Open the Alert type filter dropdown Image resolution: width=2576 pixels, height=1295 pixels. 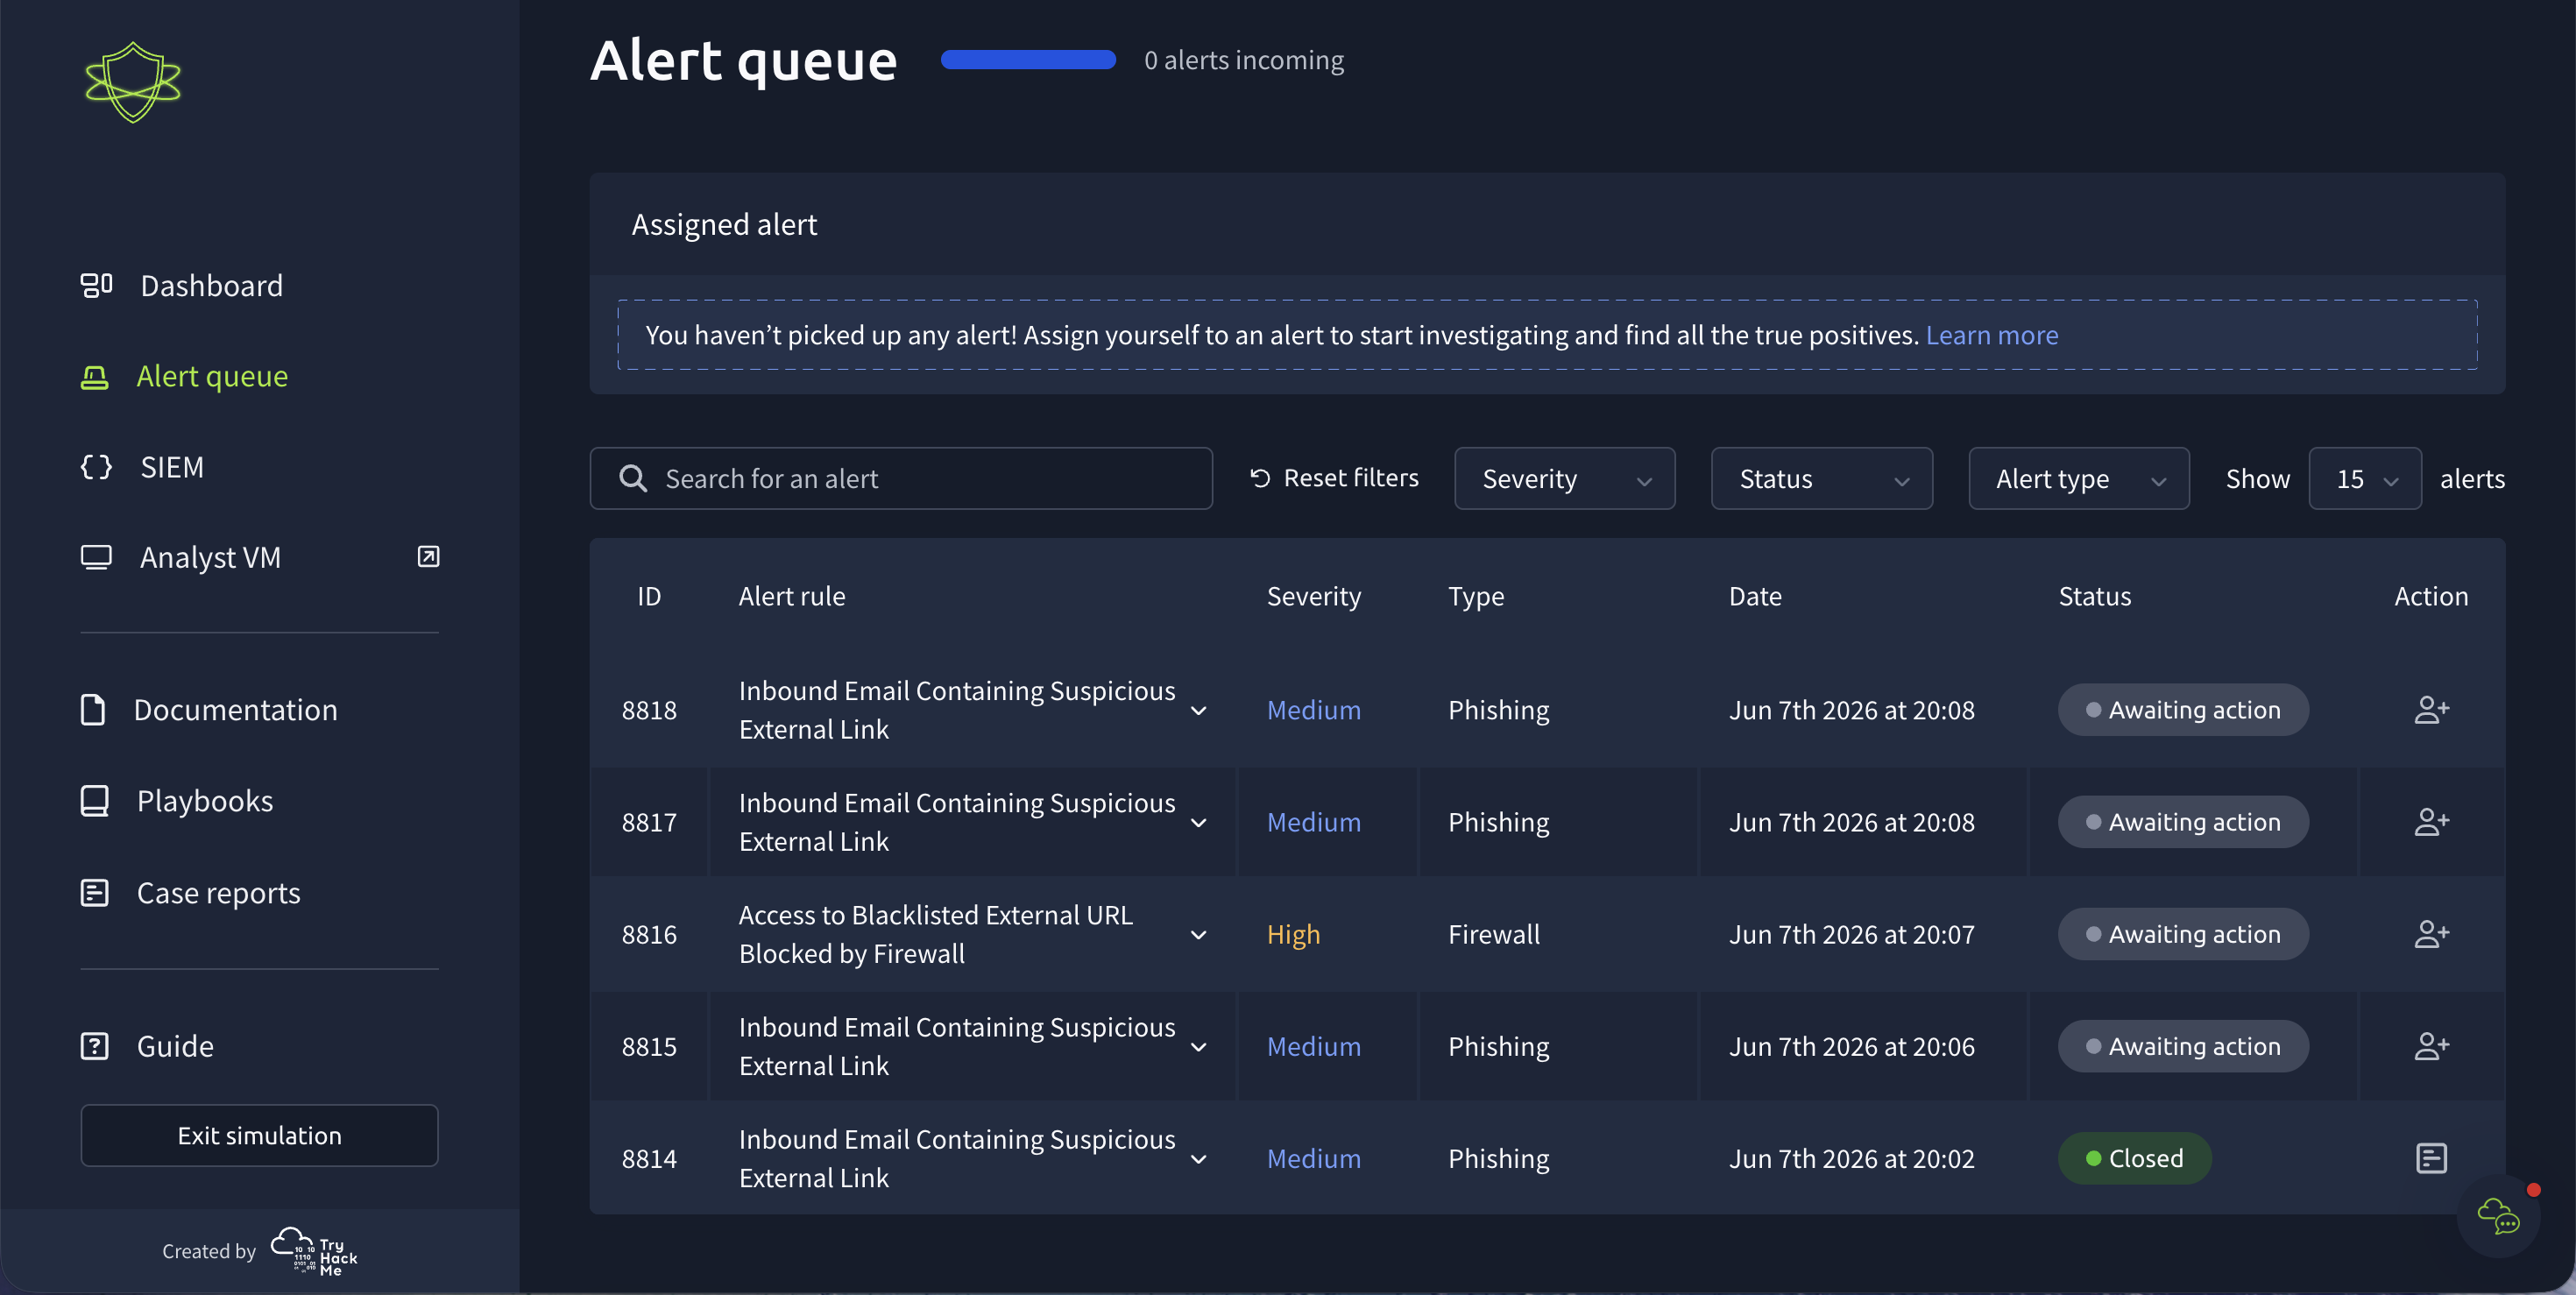(x=2078, y=478)
